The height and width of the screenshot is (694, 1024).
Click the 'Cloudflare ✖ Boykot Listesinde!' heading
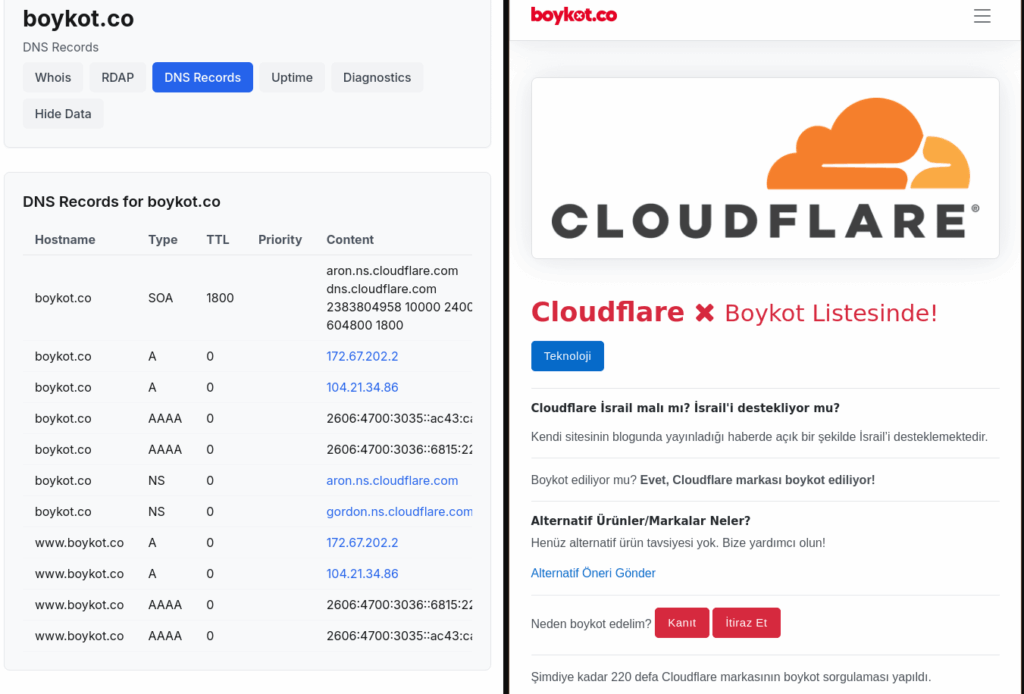coord(734,313)
